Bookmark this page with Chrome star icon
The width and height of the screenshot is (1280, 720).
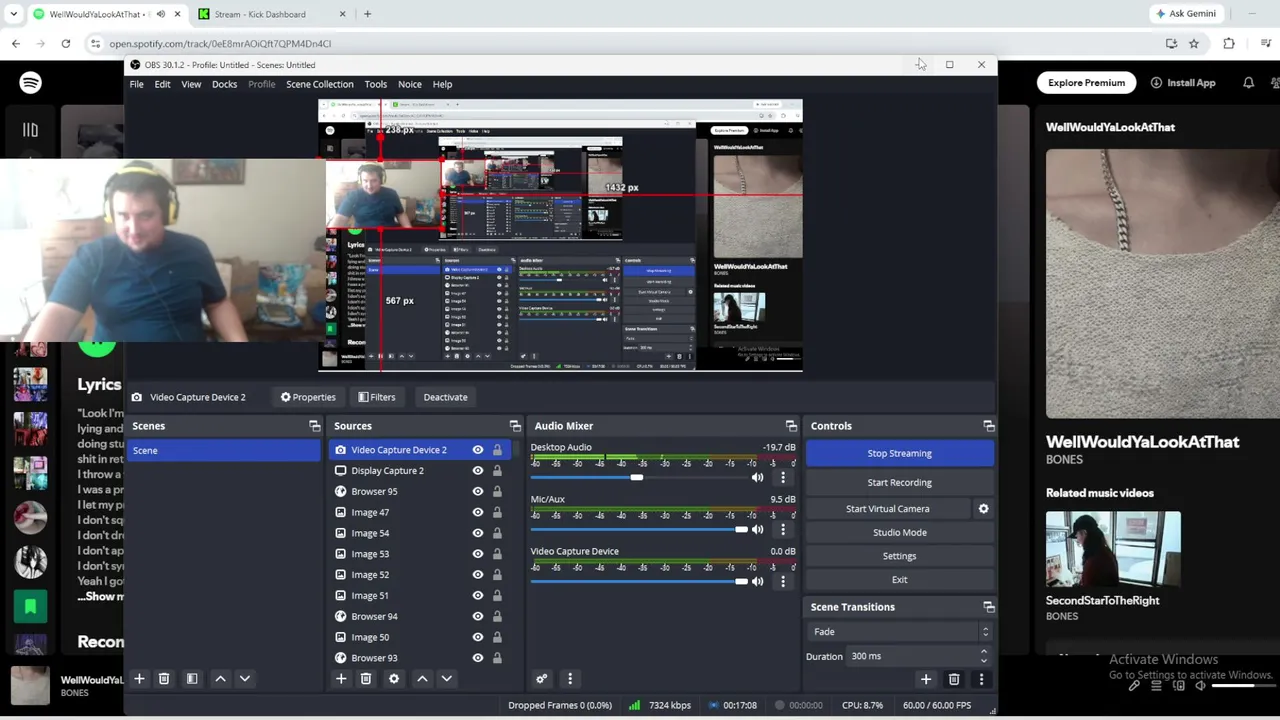point(1193,44)
